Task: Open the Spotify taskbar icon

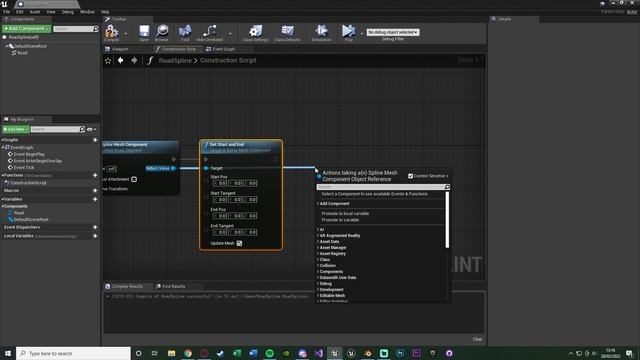Action: (269, 353)
